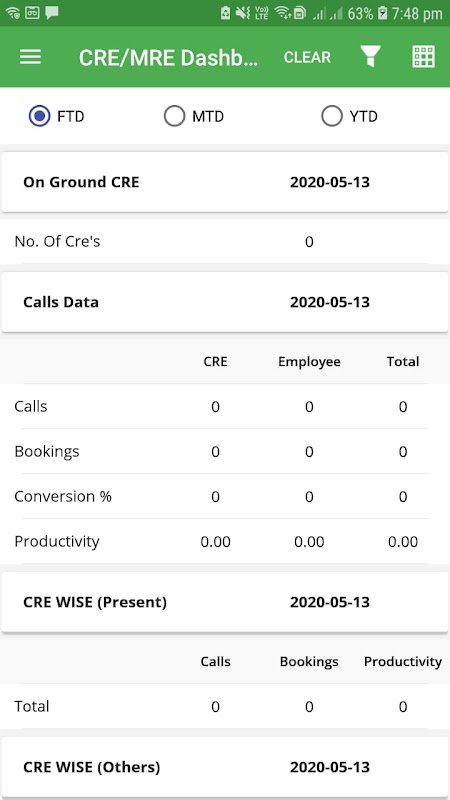Expand the CRE WISE (Present) header
The height and width of the screenshot is (800, 450).
click(224, 602)
